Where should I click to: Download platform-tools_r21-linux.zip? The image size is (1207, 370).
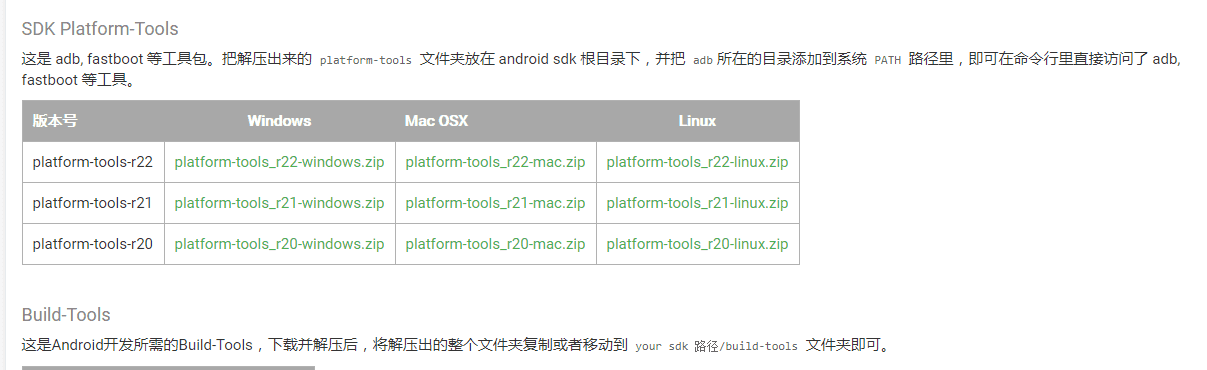pyautogui.click(x=697, y=203)
